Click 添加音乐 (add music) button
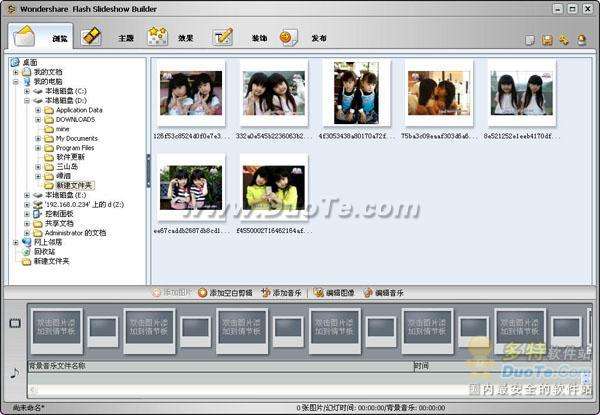600x415 pixels. coord(280,293)
